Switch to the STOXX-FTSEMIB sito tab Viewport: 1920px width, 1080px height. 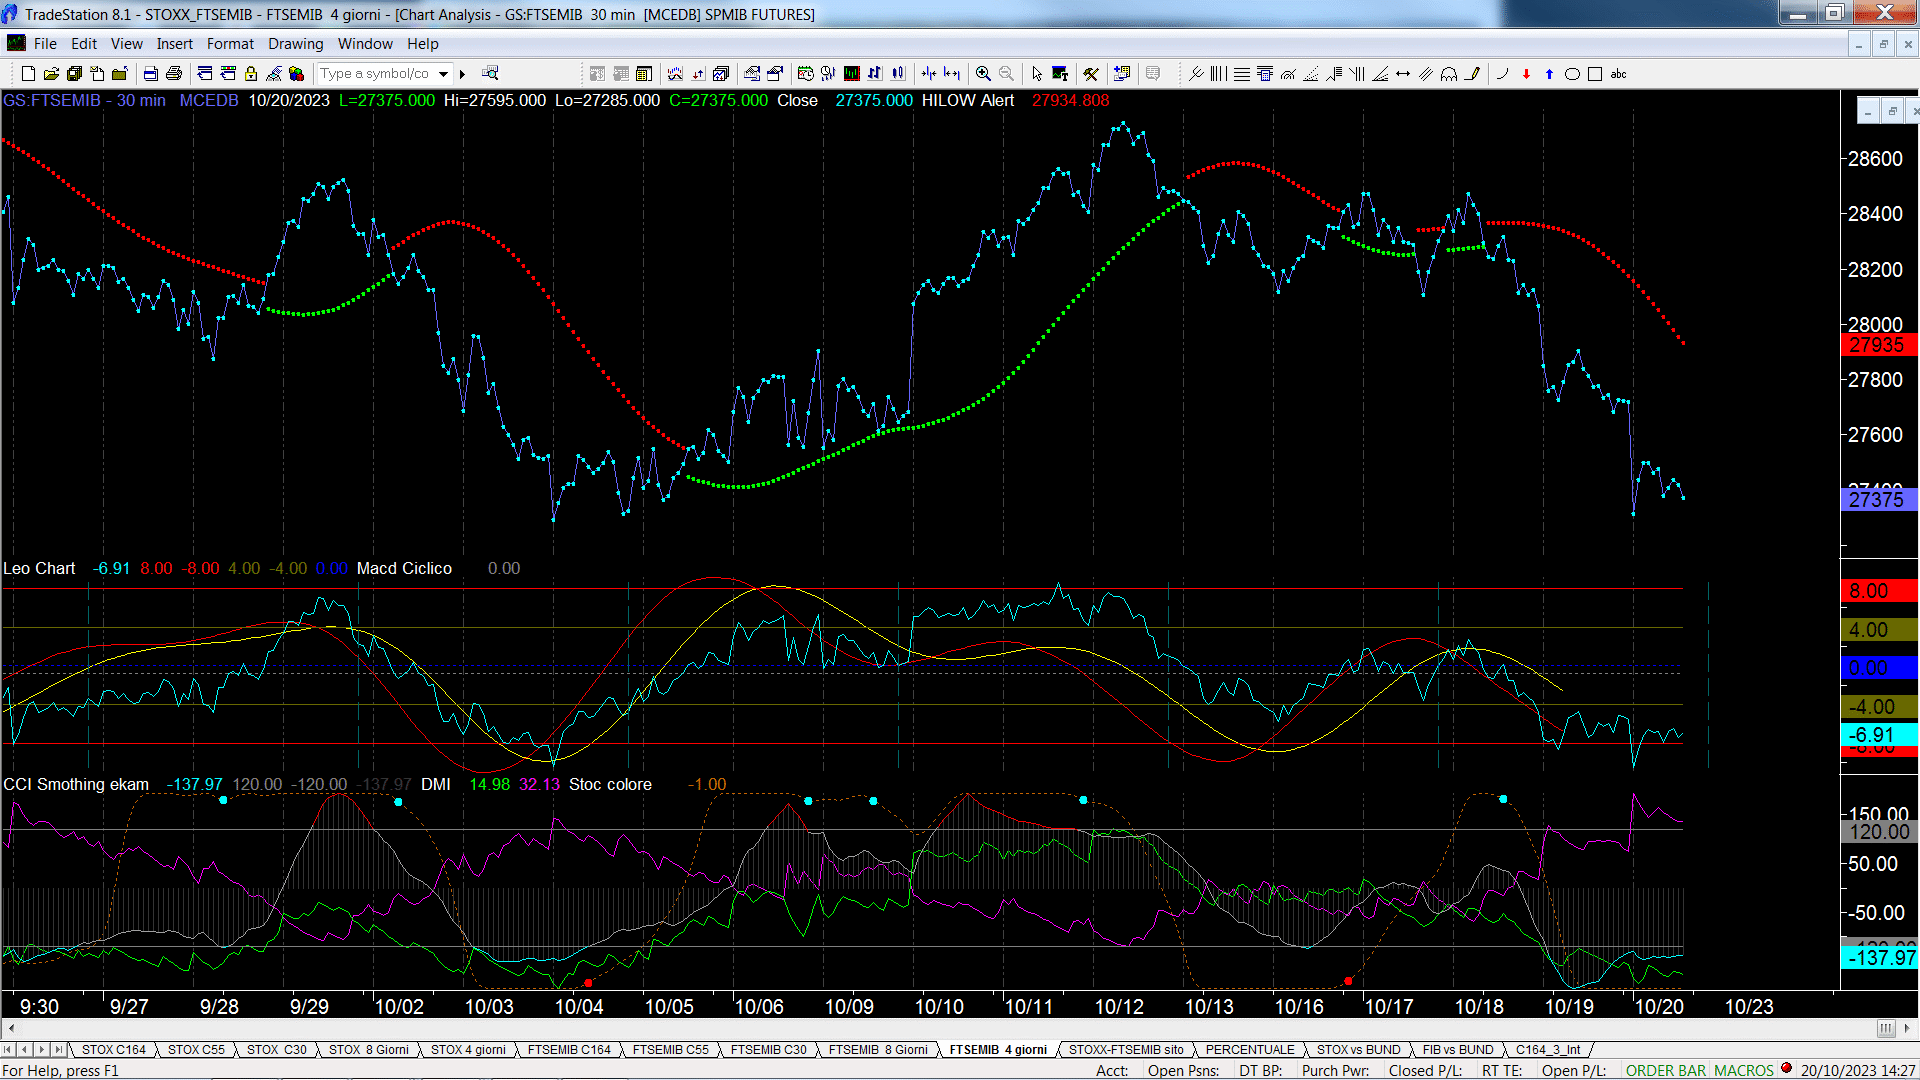pyautogui.click(x=1126, y=1050)
